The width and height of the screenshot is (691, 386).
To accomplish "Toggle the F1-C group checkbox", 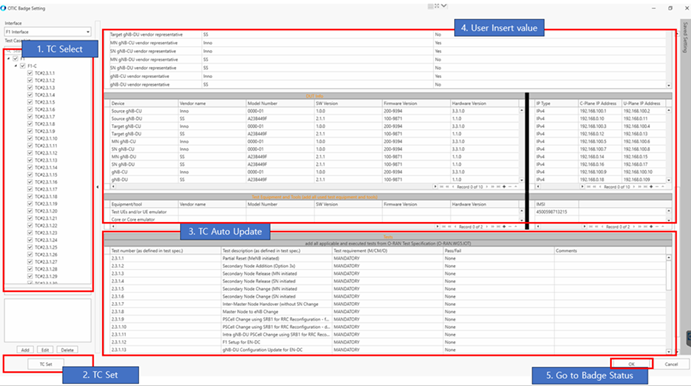I will point(23,66).
